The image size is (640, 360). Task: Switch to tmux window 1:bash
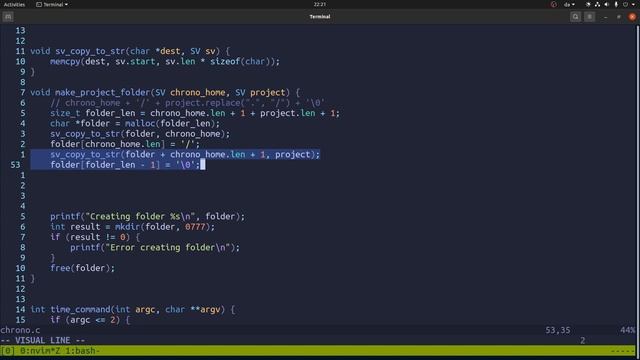click(x=82, y=351)
